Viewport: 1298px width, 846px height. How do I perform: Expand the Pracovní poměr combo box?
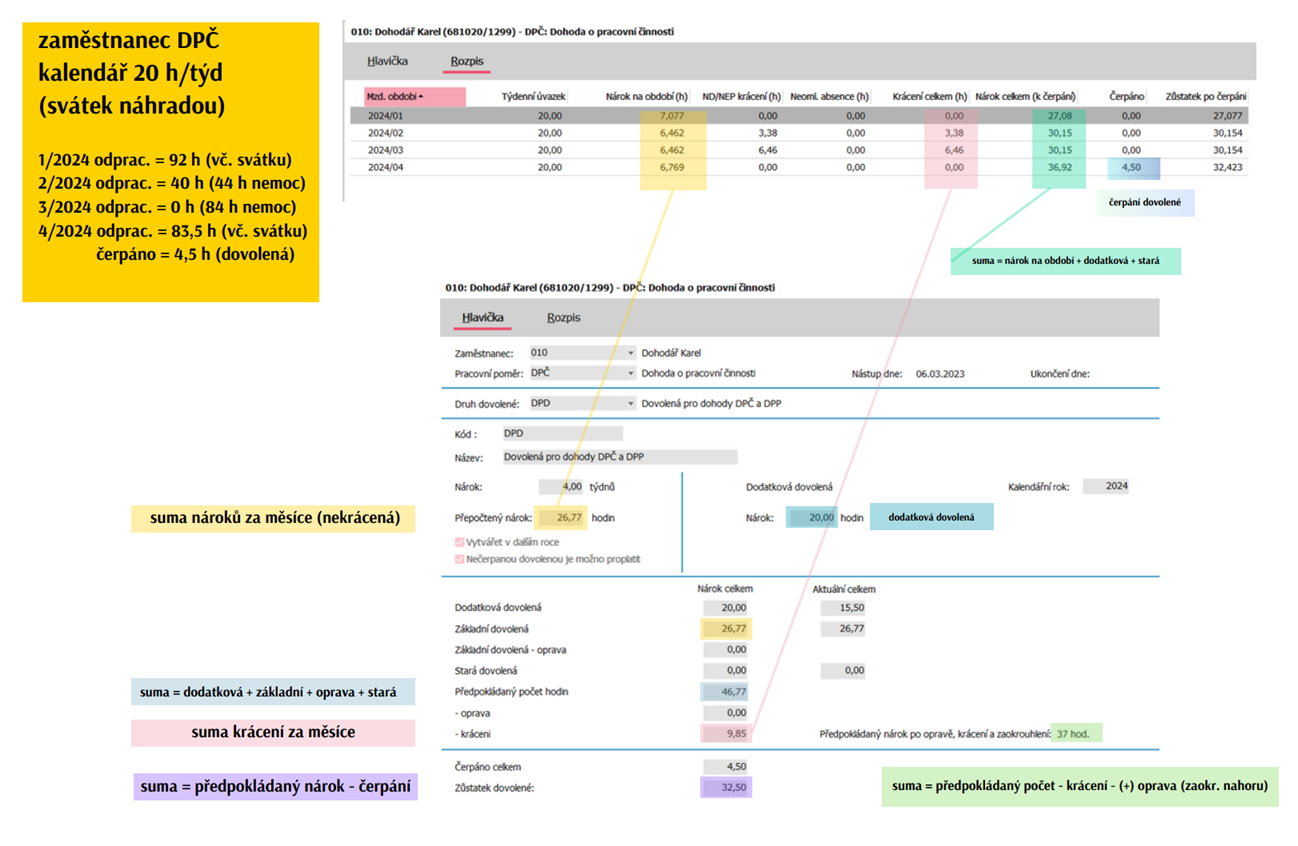coord(630,374)
